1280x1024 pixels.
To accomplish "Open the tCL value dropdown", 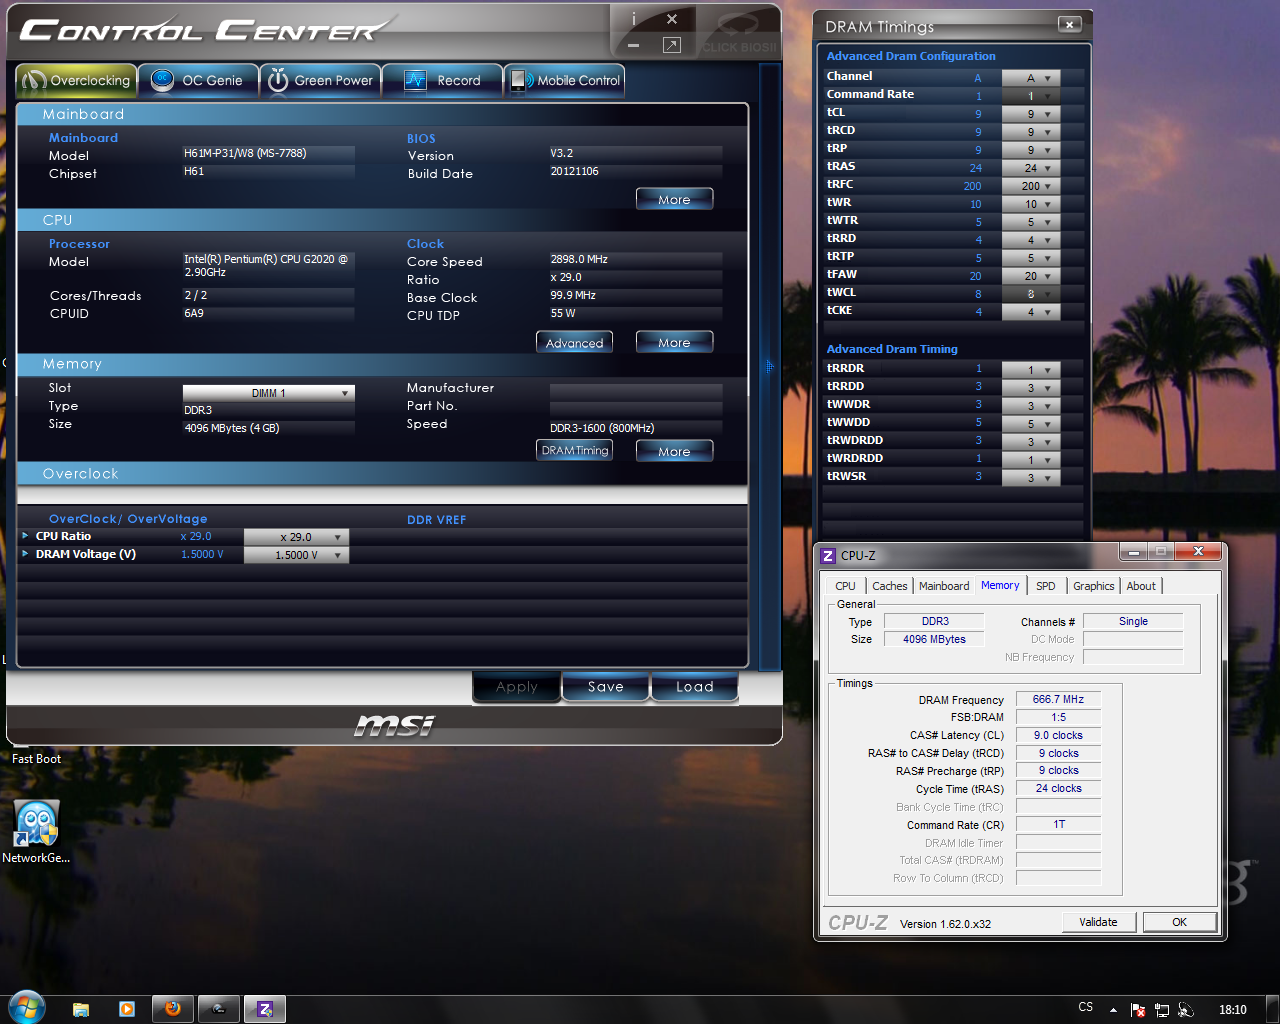I will [x=1030, y=114].
